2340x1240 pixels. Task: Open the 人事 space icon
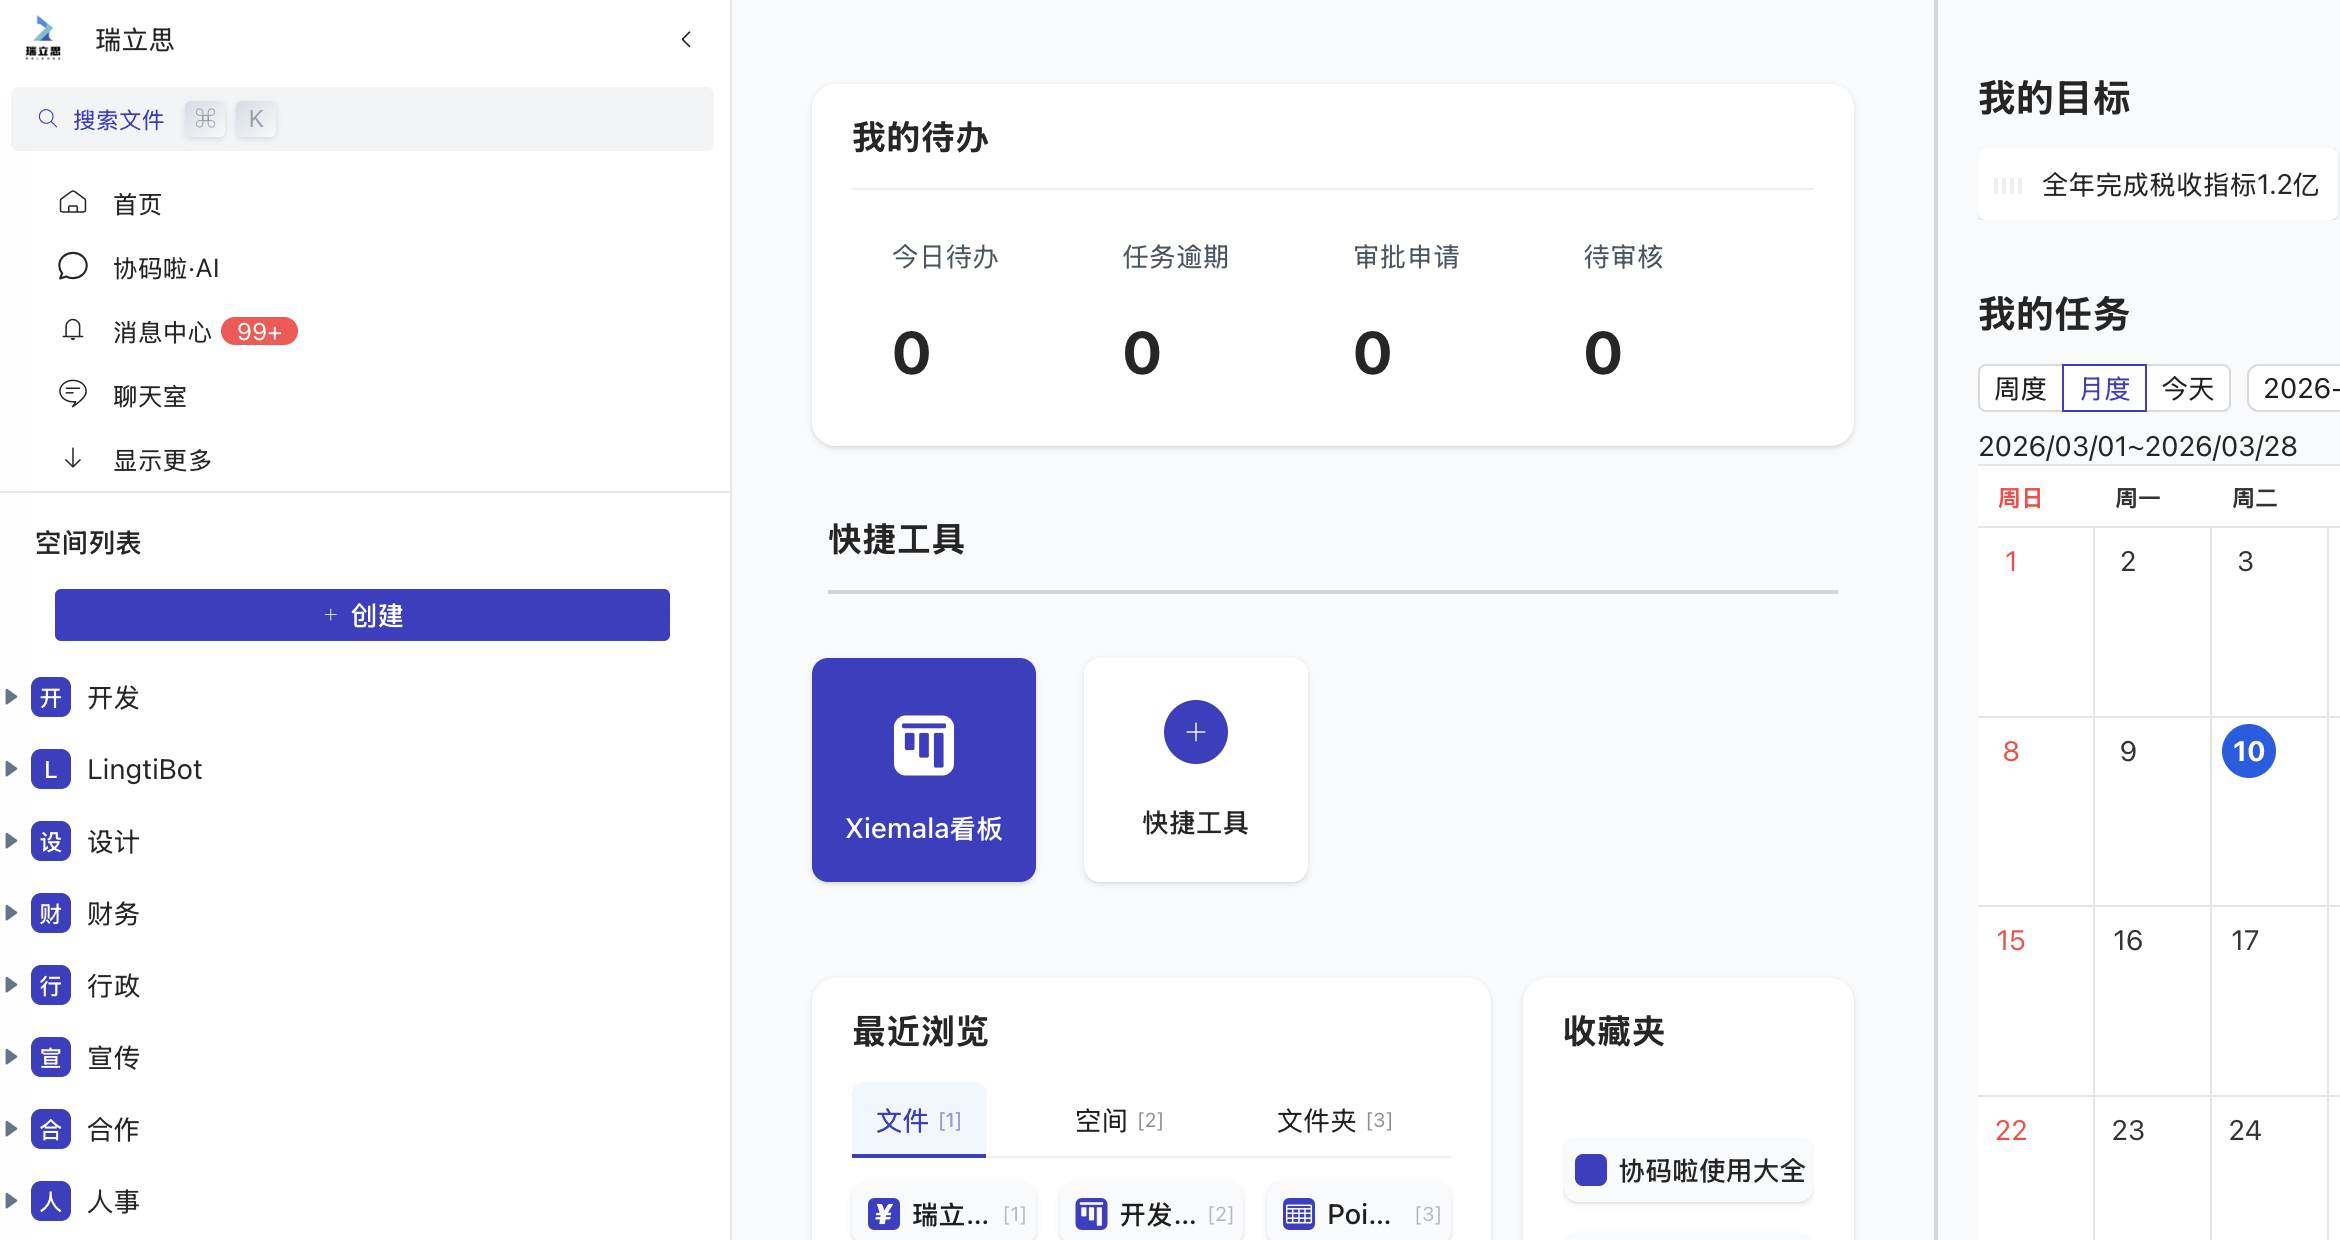click(50, 1201)
